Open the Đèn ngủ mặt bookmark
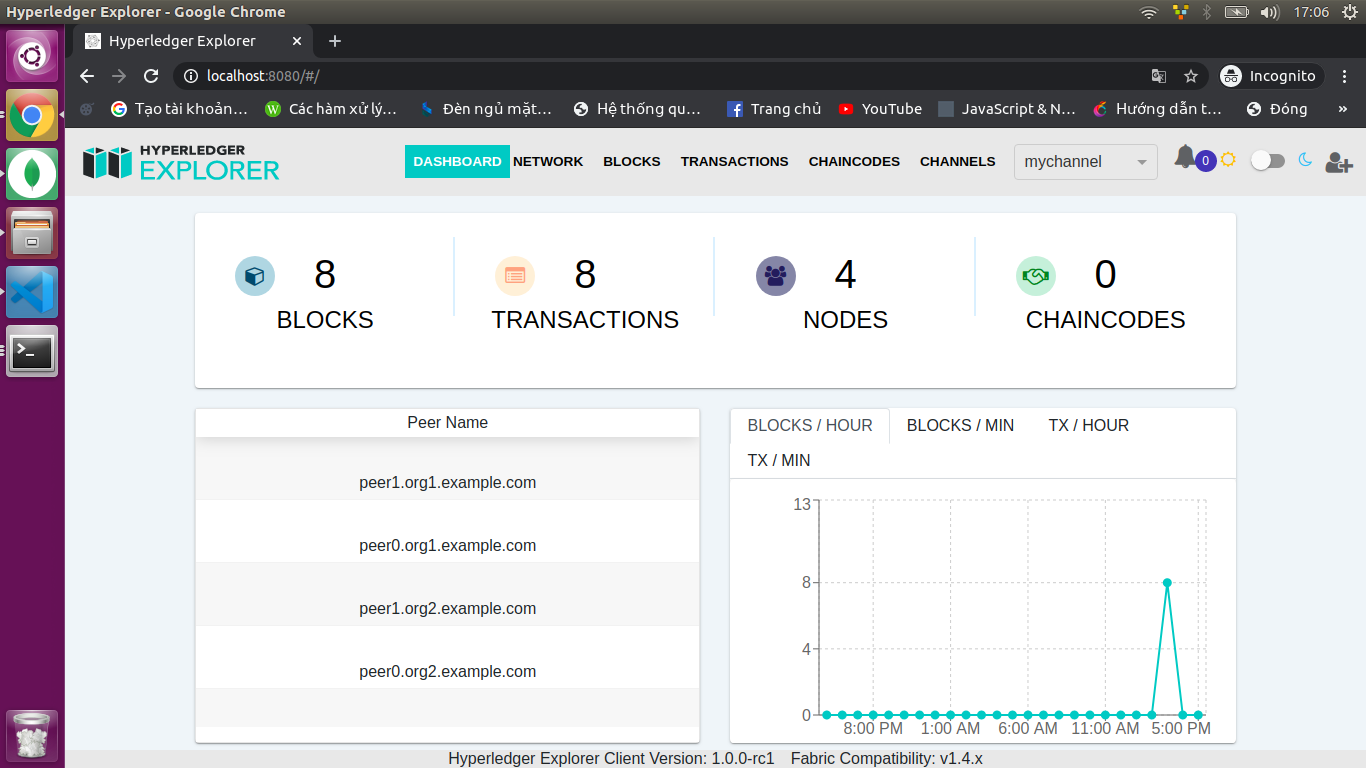Image resolution: width=1366 pixels, height=768 pixels. click(x=486, y=109)
